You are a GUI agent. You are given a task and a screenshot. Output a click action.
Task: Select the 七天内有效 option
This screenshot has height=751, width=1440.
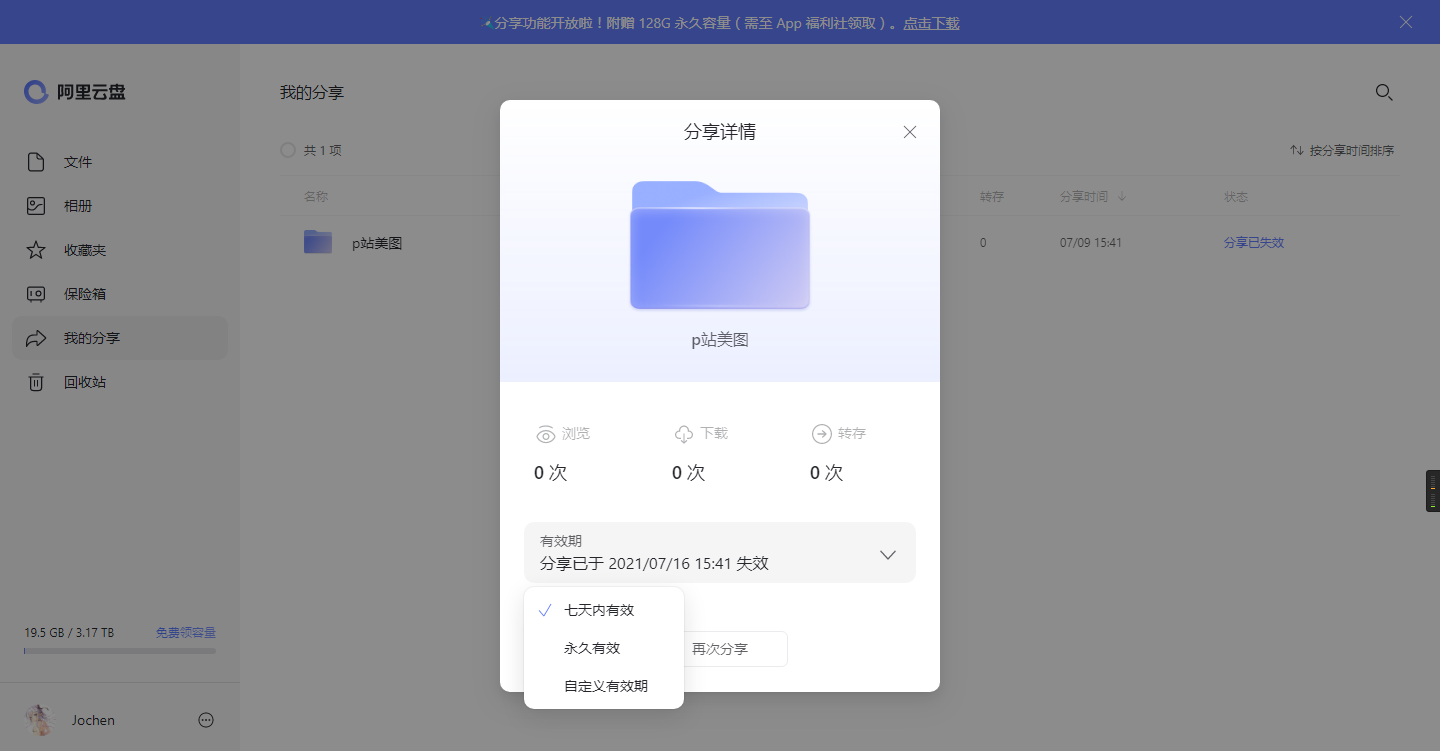point(599,610)
